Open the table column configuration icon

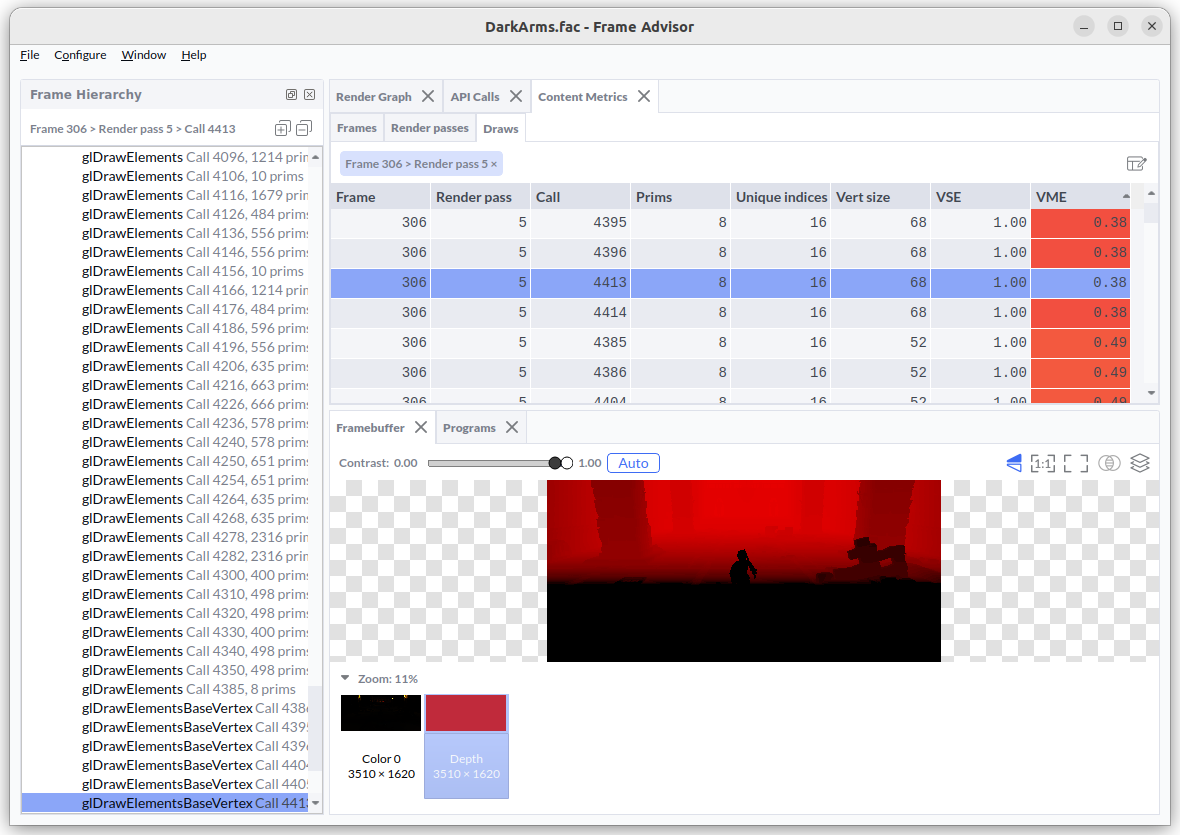pyautogui.click(x=1136, y=163)
